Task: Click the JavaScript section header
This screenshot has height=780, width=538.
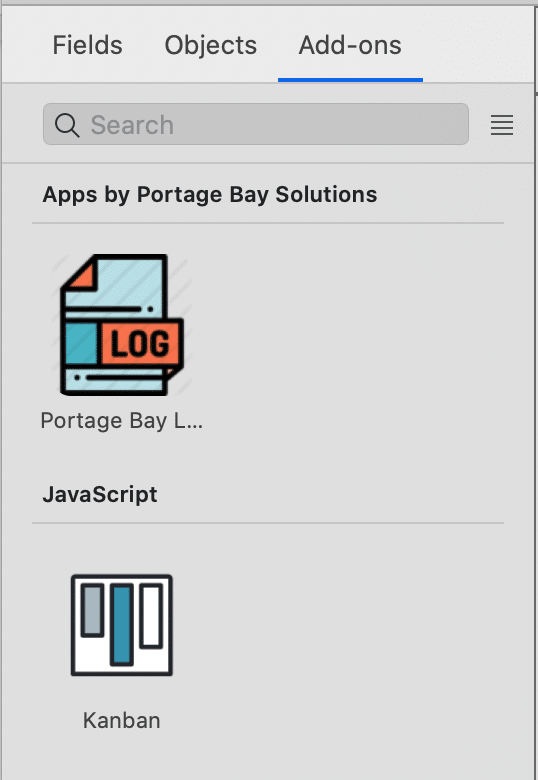Action: click(100, 494)
